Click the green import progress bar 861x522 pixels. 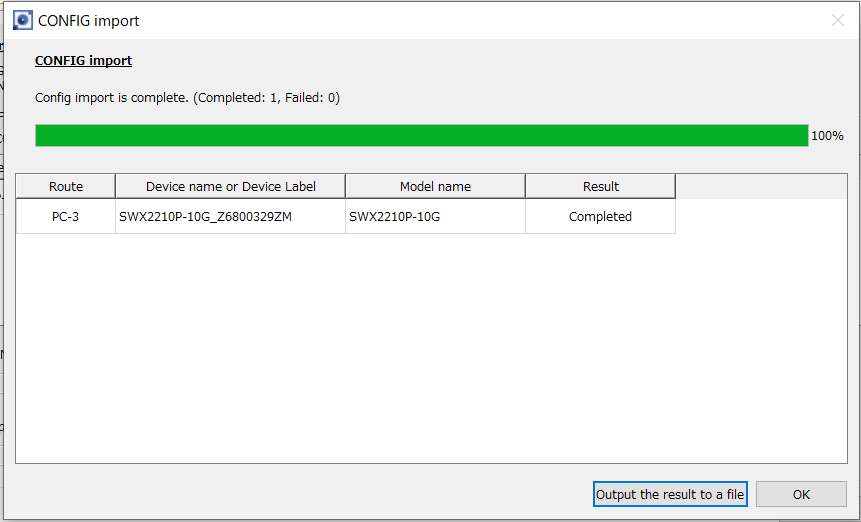coord(421,136)
